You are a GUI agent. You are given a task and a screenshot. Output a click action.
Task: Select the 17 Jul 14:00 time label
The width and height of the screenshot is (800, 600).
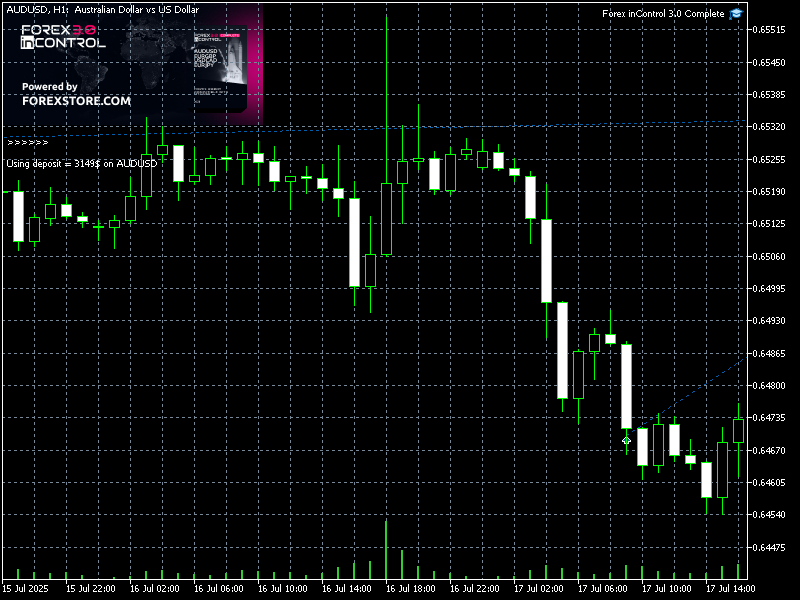tap(730, 589)
